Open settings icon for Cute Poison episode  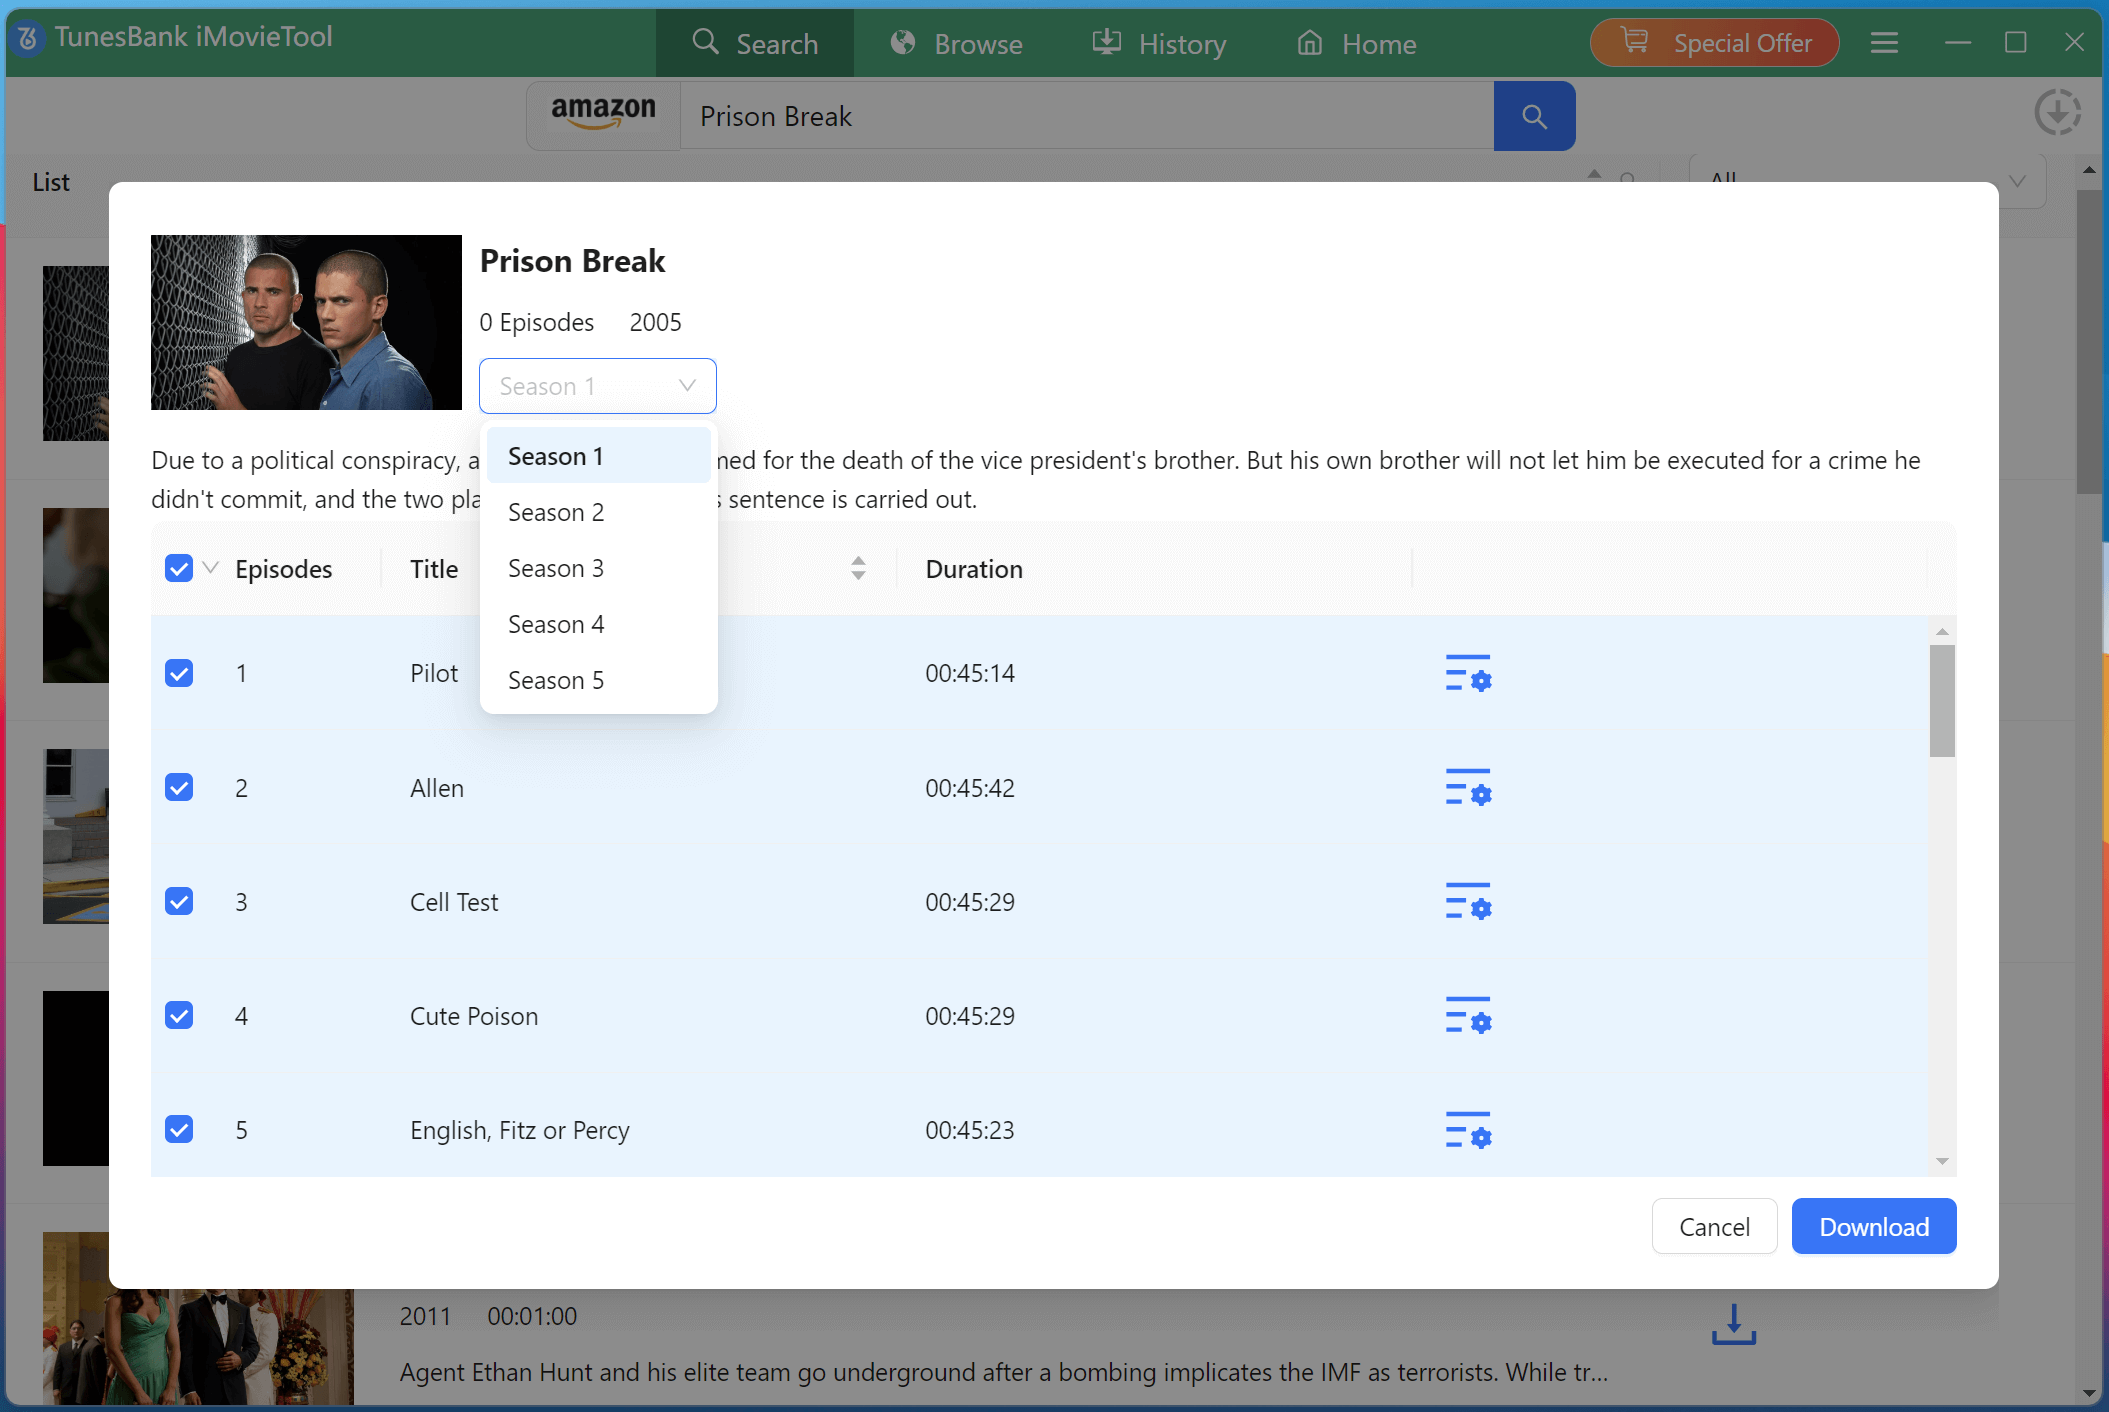coord(1468,1015)
